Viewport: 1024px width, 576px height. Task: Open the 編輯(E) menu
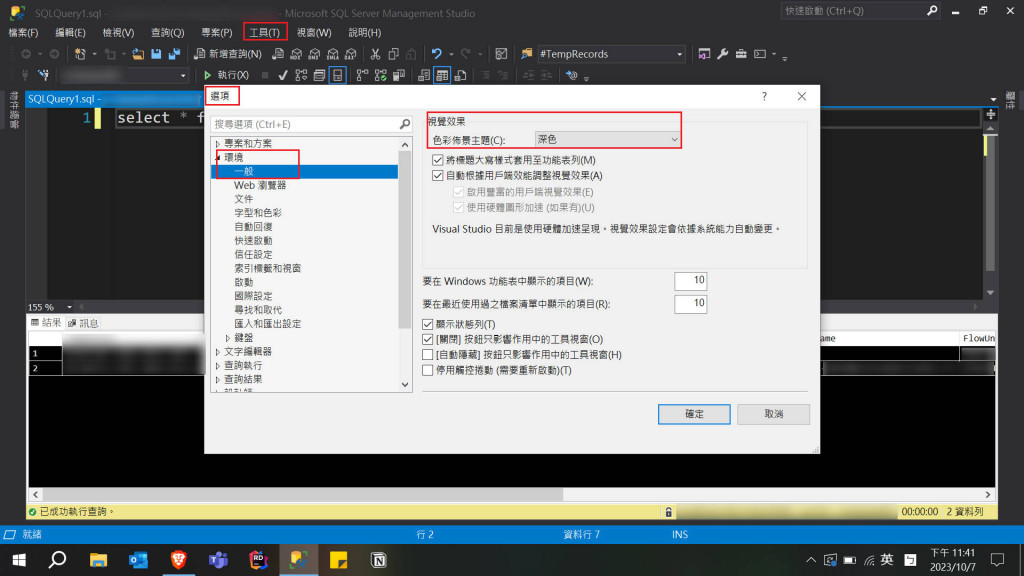70,32
